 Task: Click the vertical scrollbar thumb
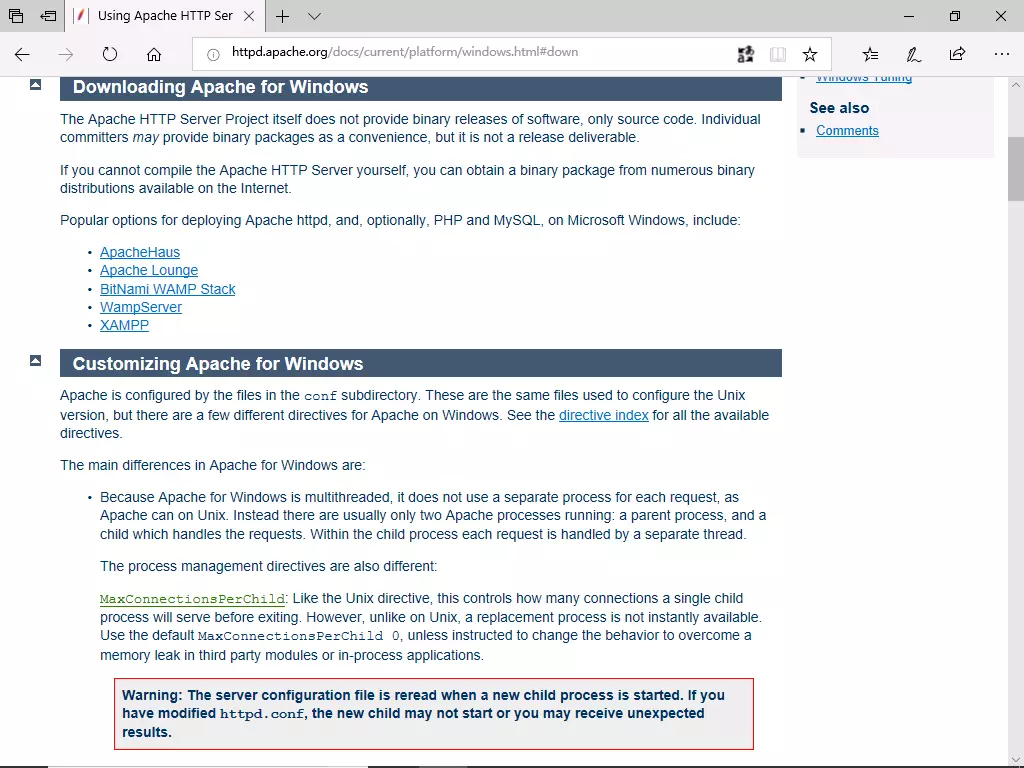(1016, 169)
